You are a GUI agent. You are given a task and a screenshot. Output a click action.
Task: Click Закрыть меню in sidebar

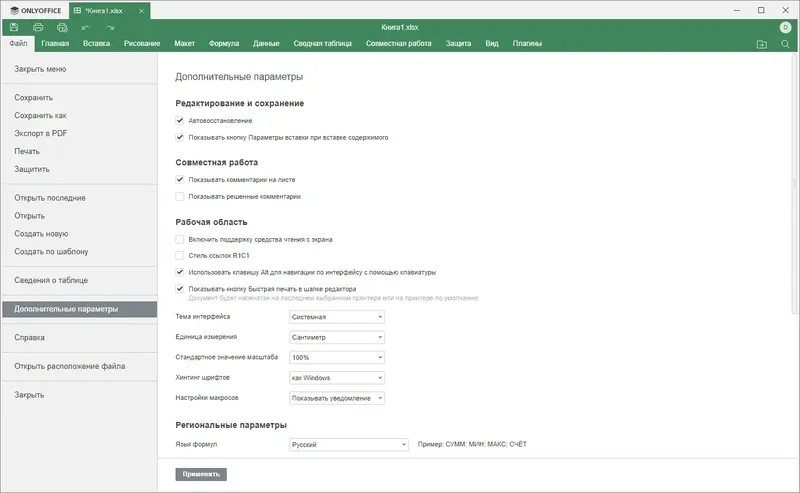click(x=80, y=69)
